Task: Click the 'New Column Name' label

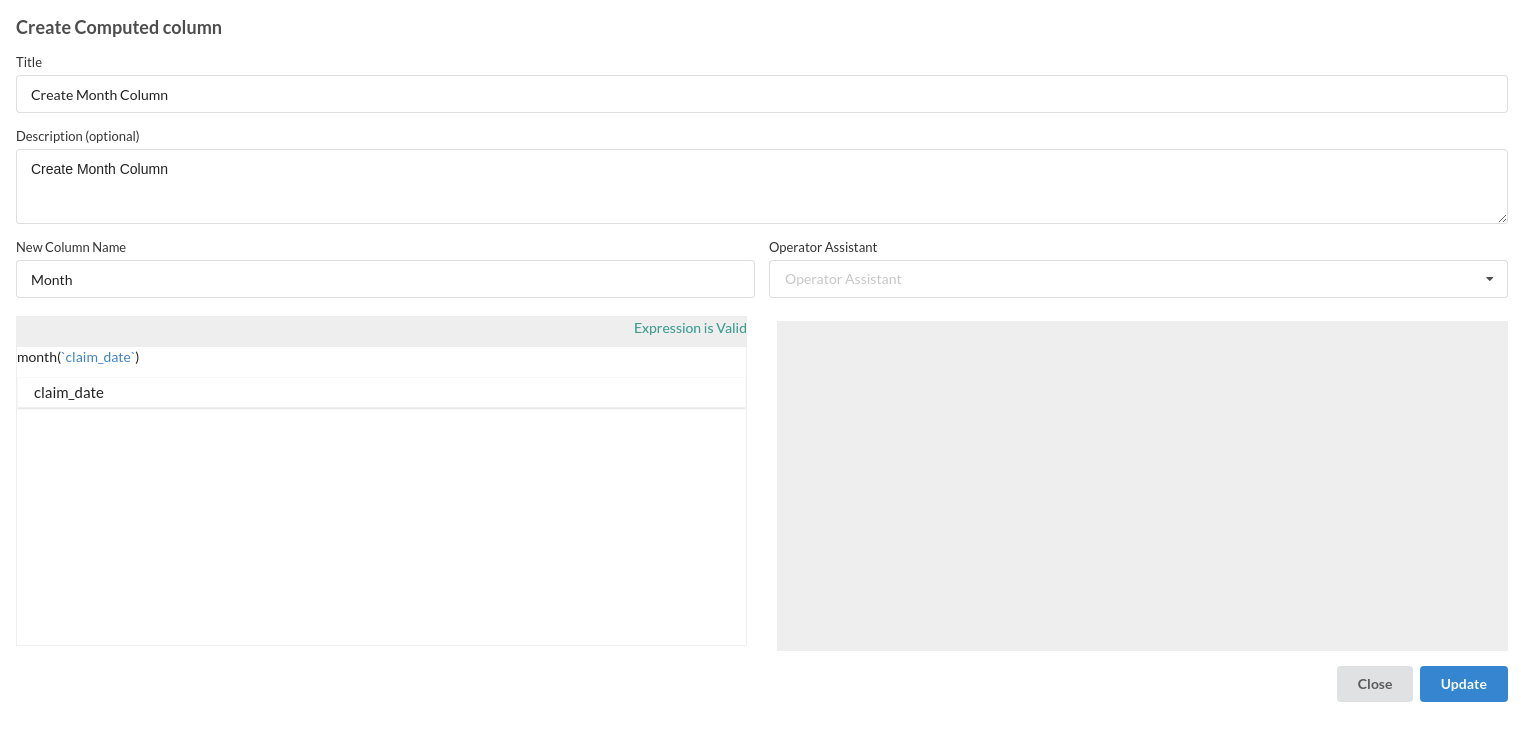Action: [71, 247]
